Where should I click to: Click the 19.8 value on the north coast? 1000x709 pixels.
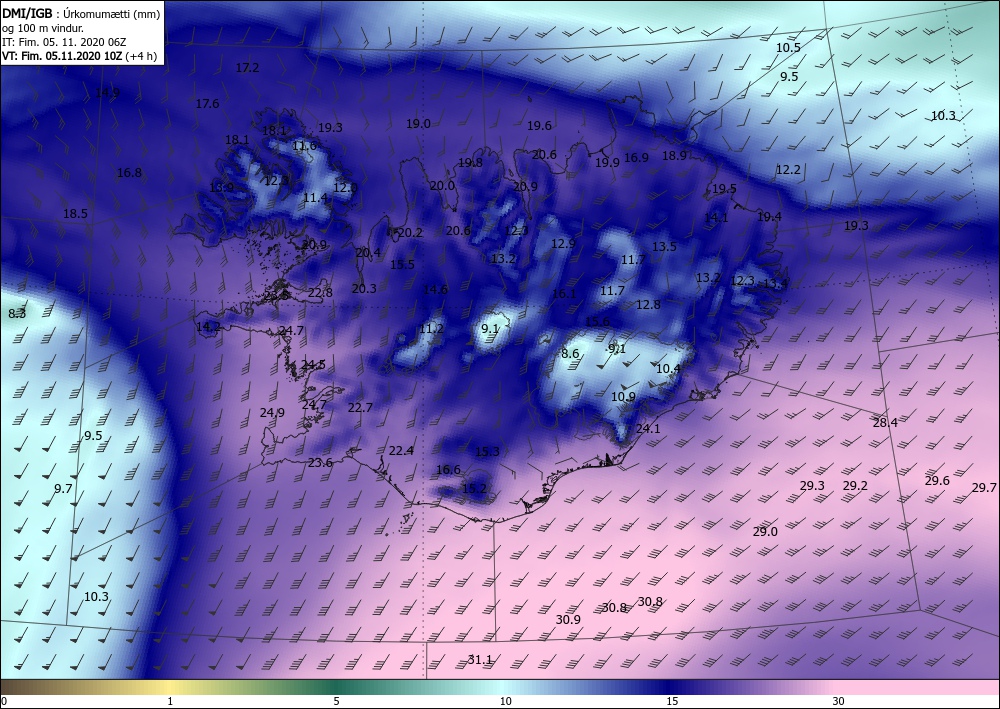471,163
